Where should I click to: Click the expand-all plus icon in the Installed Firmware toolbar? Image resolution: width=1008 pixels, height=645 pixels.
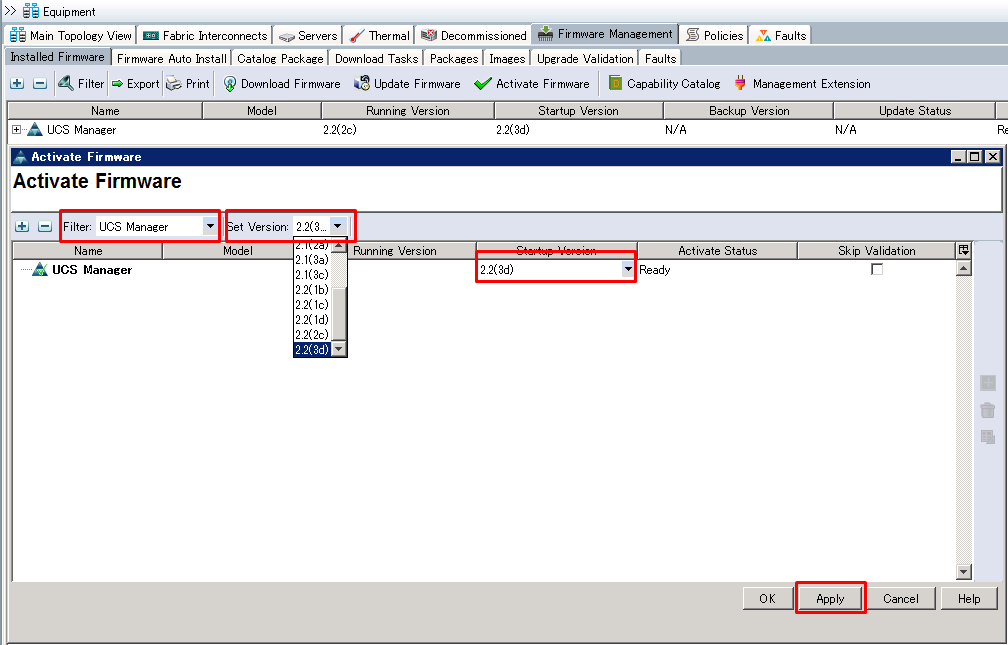17,84
